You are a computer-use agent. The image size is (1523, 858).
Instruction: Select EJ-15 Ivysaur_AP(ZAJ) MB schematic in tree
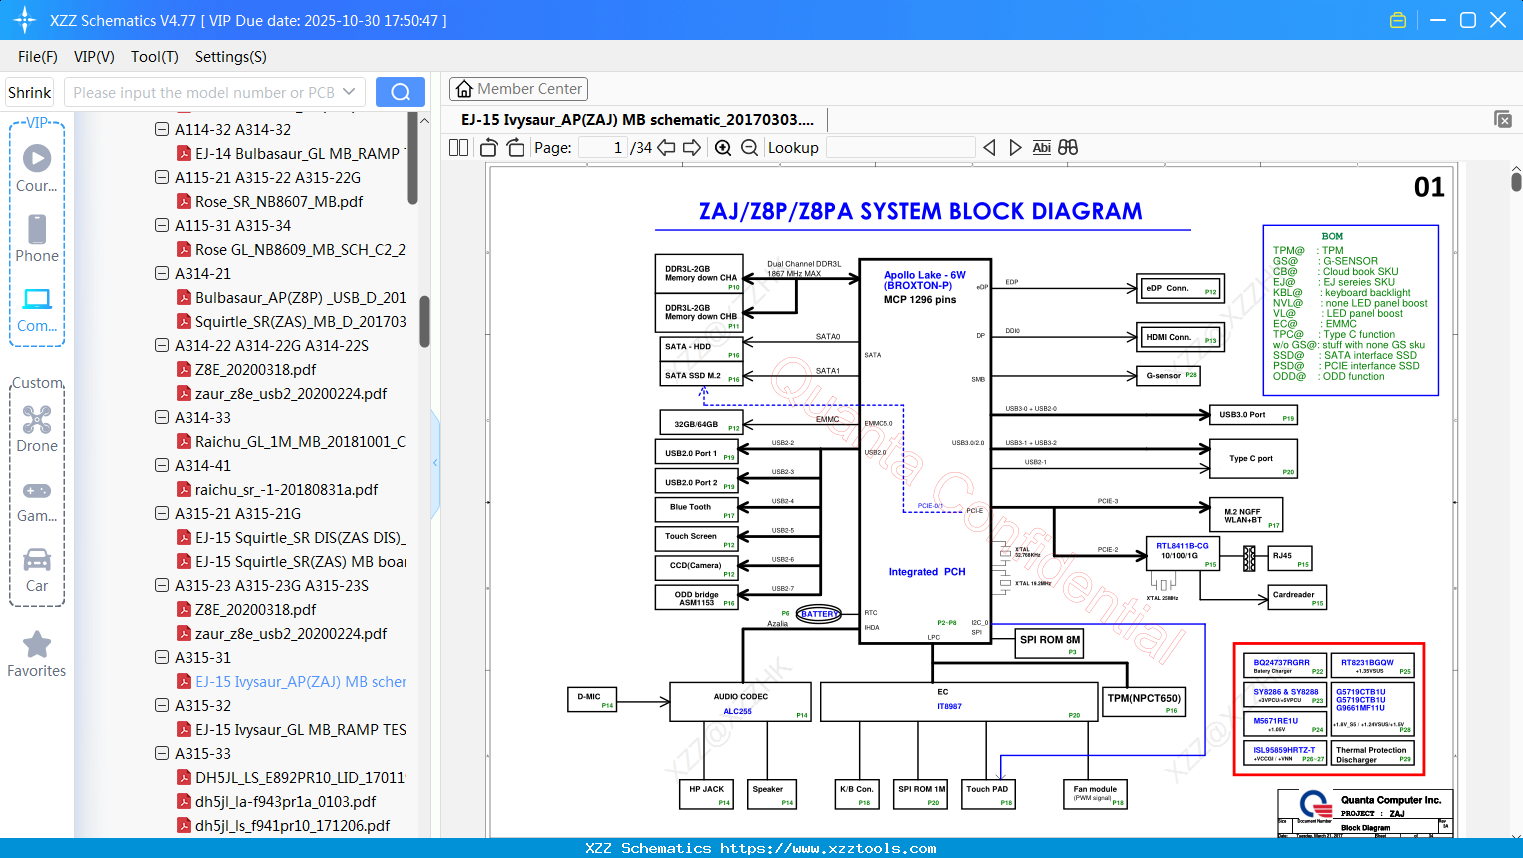coord(292,681)
